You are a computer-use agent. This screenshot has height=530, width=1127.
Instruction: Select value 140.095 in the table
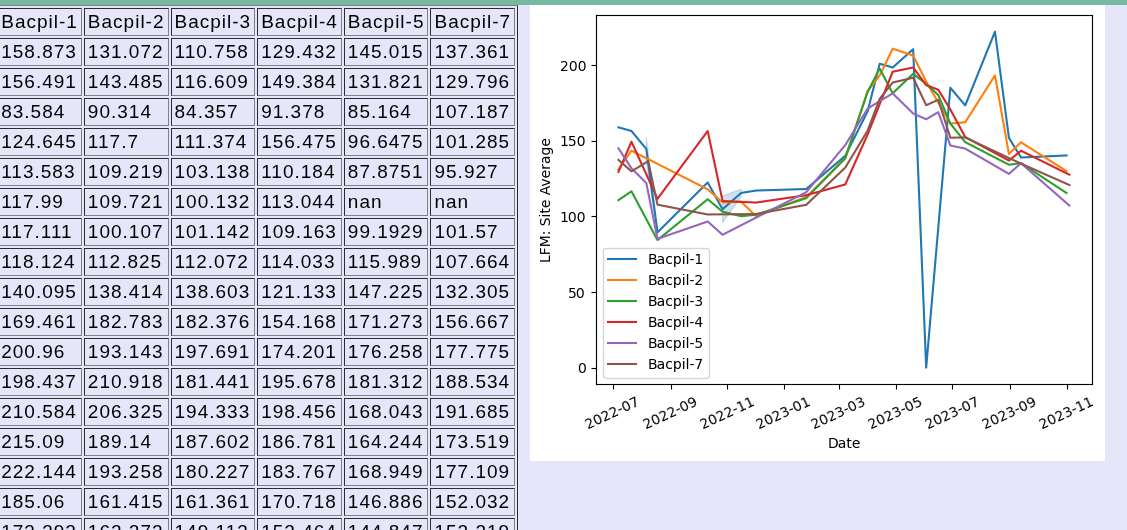pyautogui.click(x=41, y=292)
